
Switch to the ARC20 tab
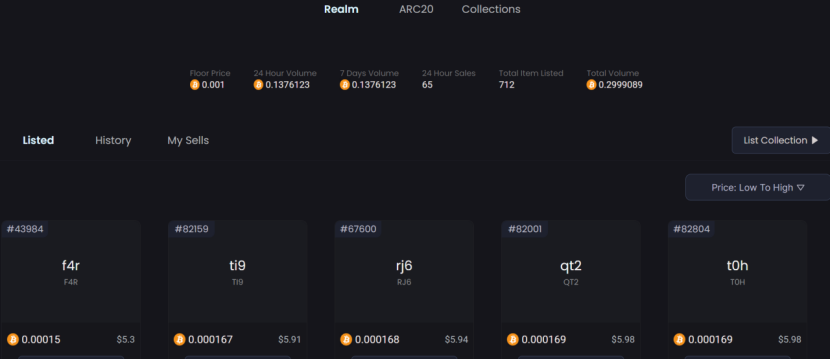pyautogui.click(x=416, y=9)
